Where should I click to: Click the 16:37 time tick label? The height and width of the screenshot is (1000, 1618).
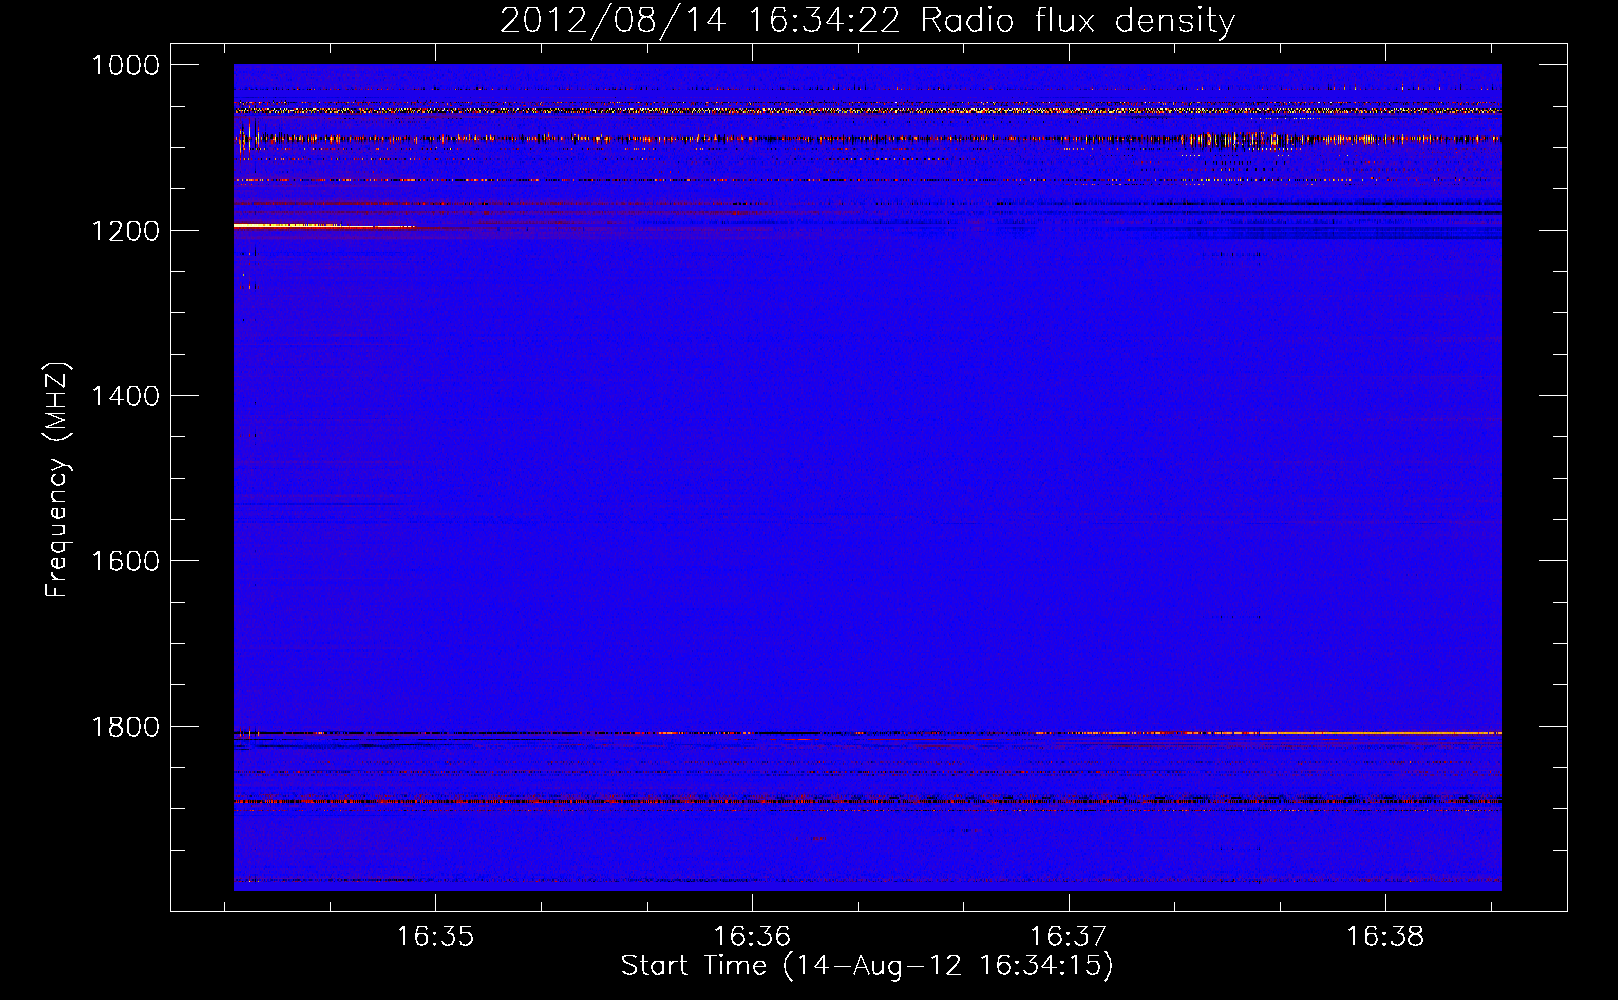(x=1068, y=937)
